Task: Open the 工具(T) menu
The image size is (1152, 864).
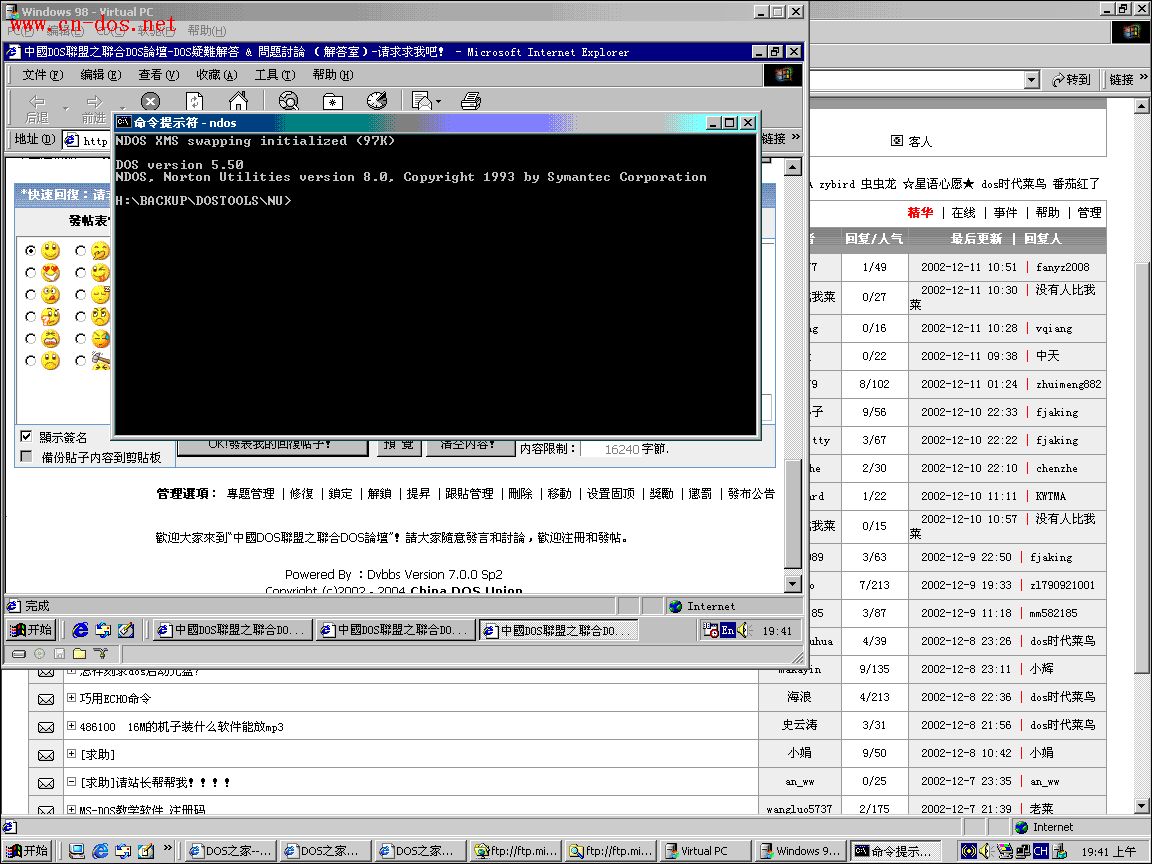Action: coord(275,74)
